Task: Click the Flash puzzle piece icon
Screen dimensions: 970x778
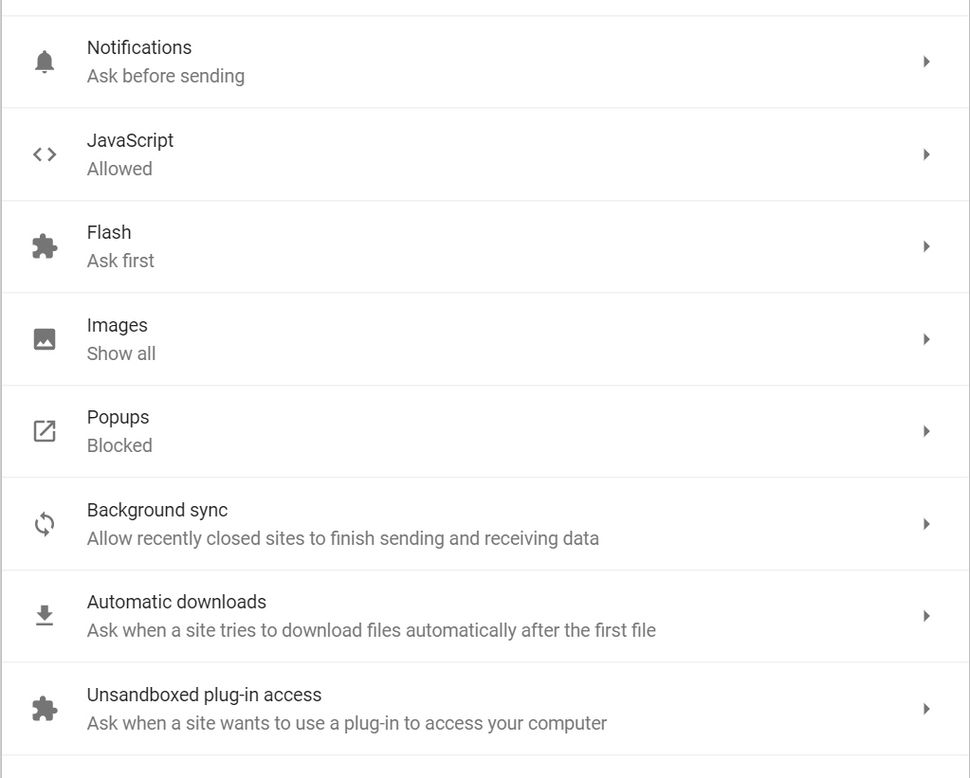Action: click(x=44, y=246)
